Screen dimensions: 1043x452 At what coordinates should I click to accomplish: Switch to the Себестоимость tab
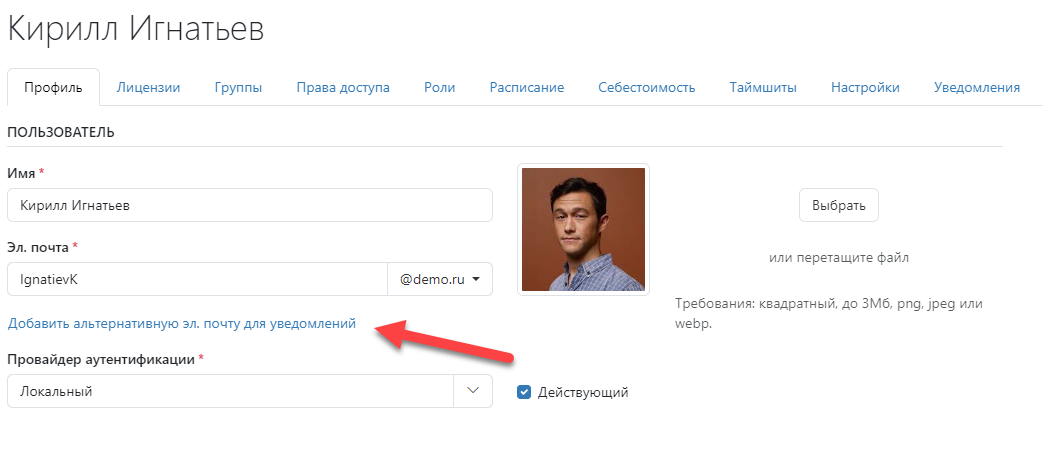[646, 87]
